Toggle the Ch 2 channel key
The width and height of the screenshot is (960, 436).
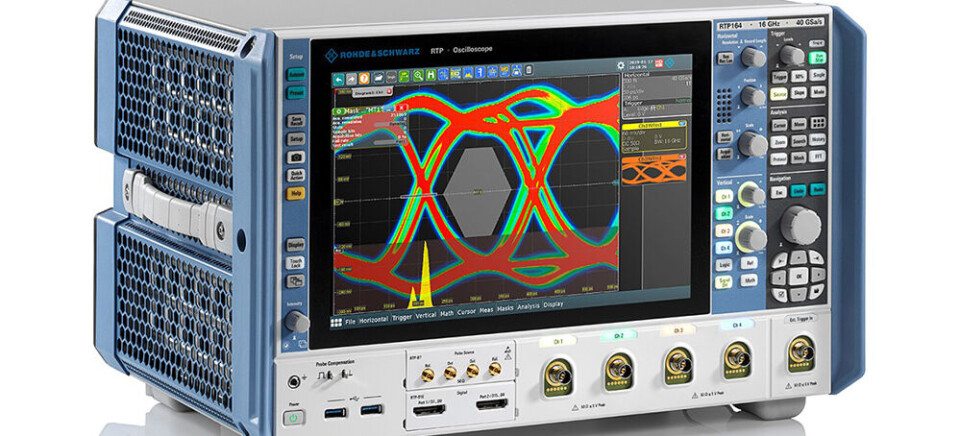(724, 214)
